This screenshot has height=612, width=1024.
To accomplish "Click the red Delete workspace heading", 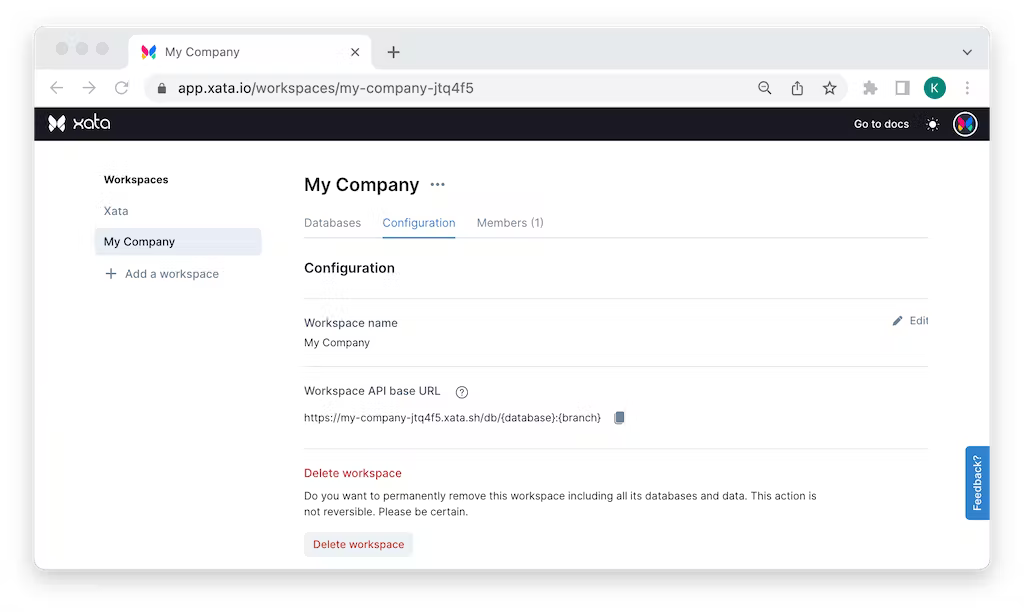I will pyautogui.click(x=353, y=473).
